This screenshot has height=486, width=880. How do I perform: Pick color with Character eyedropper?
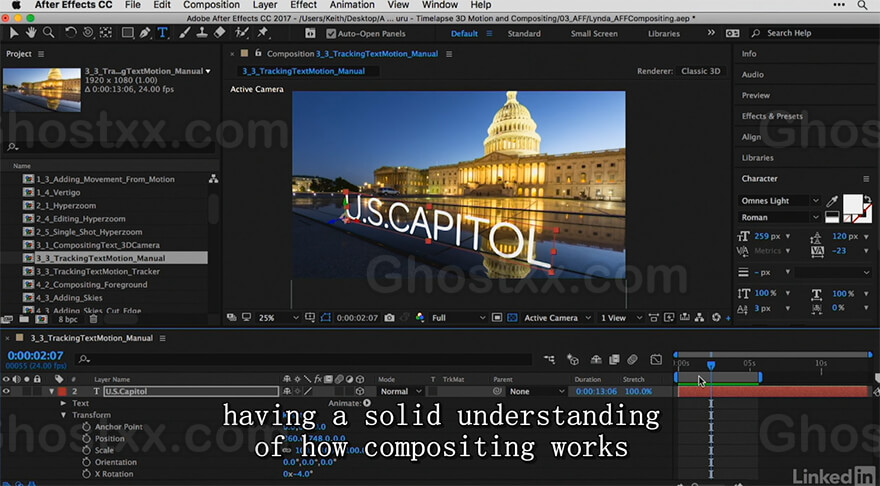coord(832,201)
